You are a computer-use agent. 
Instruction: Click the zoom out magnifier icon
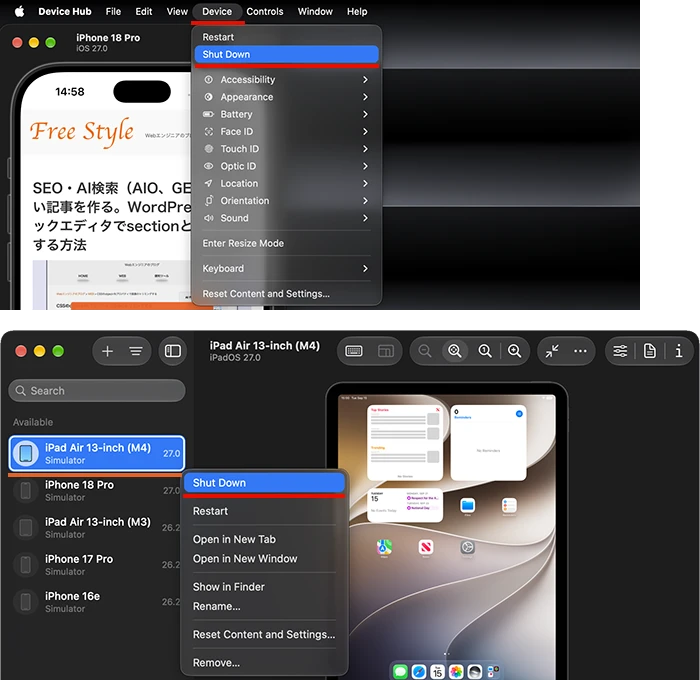pos(425,351)
